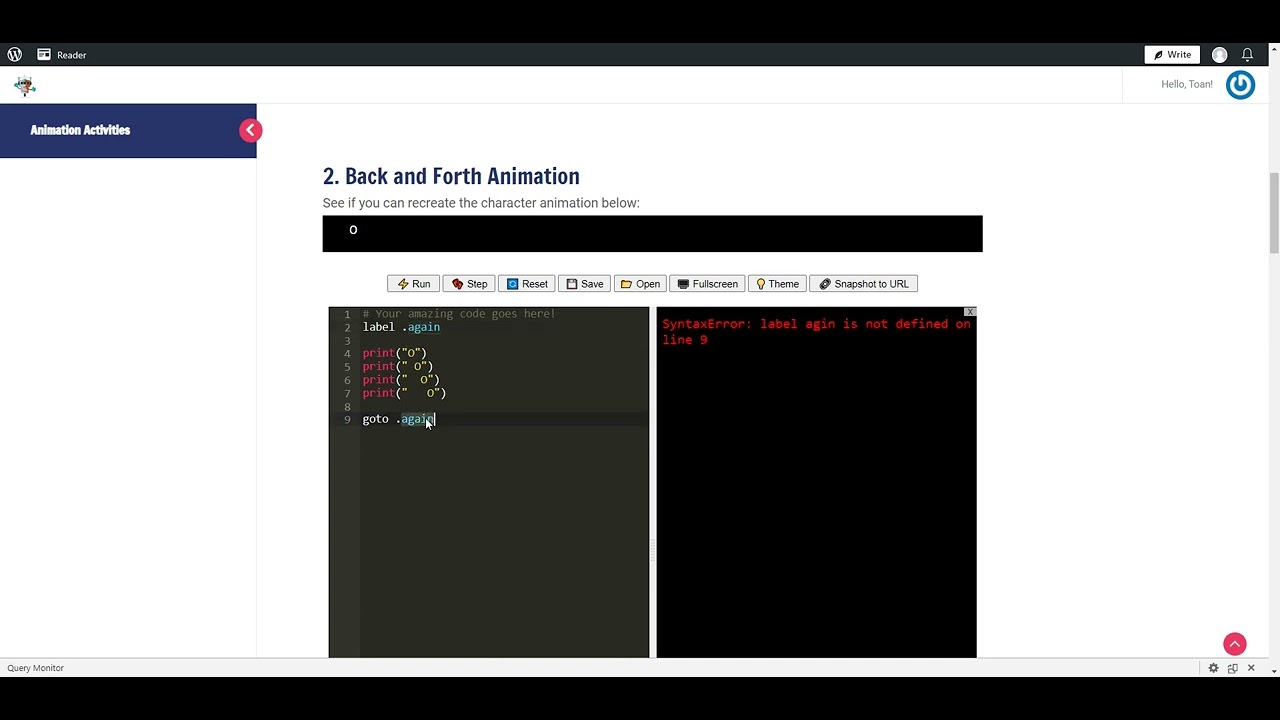Click the 'Hello, Toan!' greeting text
1280x720 pixels.
coord(1187,84)
